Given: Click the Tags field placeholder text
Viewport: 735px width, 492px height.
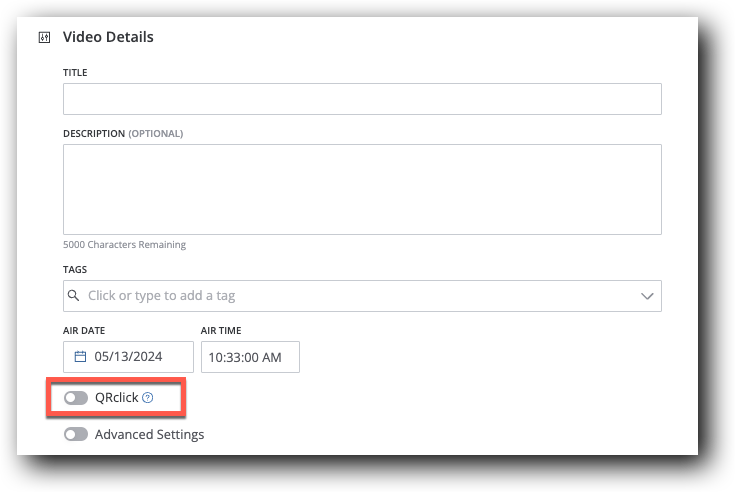Looking at the screenshot, I should point(162,296).
